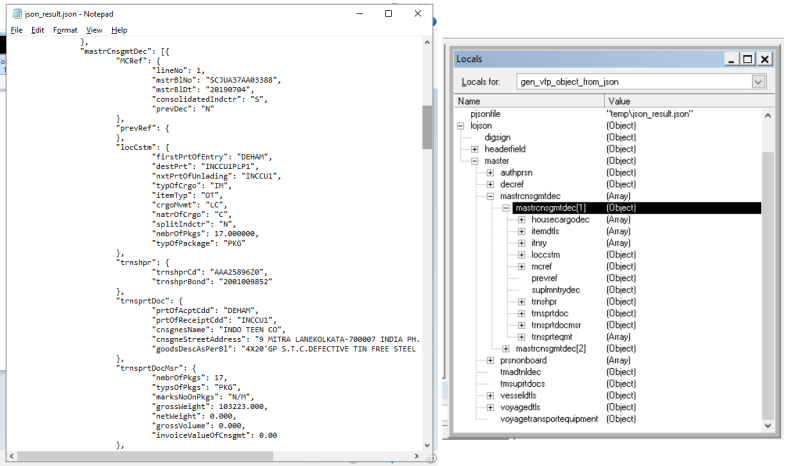Open the Locals for procedure dropdown
800x466 pixels.
point(758,82)
